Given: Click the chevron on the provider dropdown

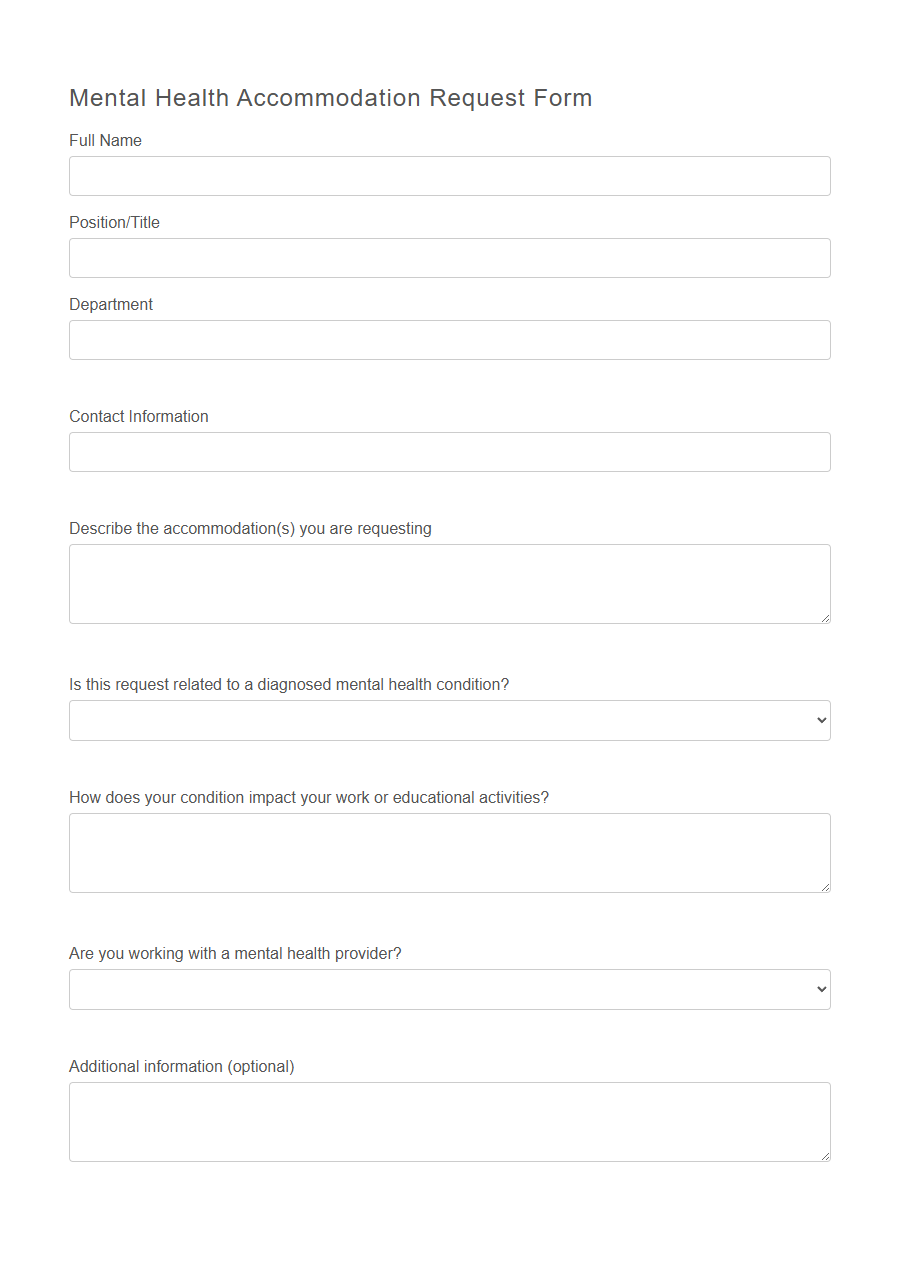Looking at the screenshot, I should pyautogui.click(x=820, y=988).
